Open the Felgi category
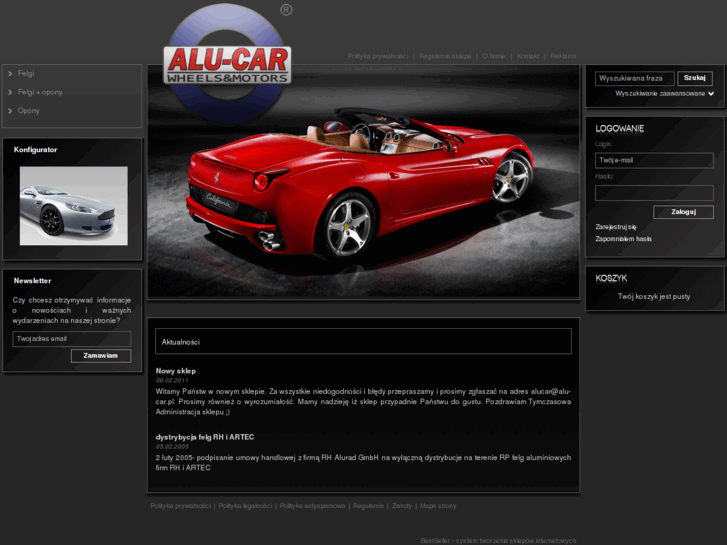Screen dimensions: 727x545 pyautogui.click(x=26, y=73)
